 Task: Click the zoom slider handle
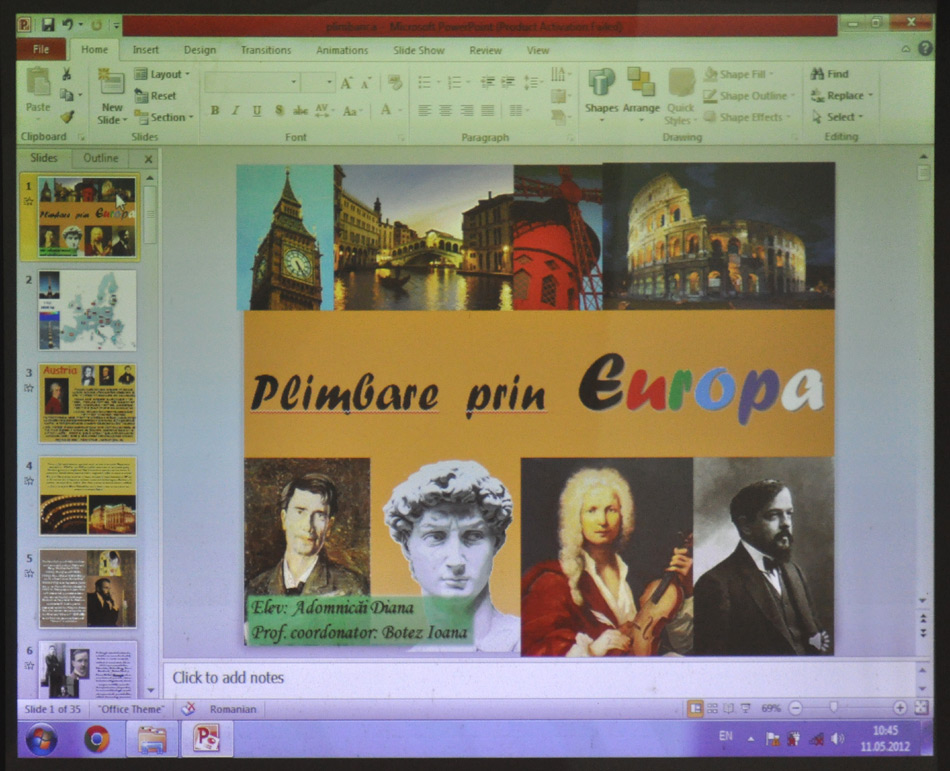coord(834,707)
